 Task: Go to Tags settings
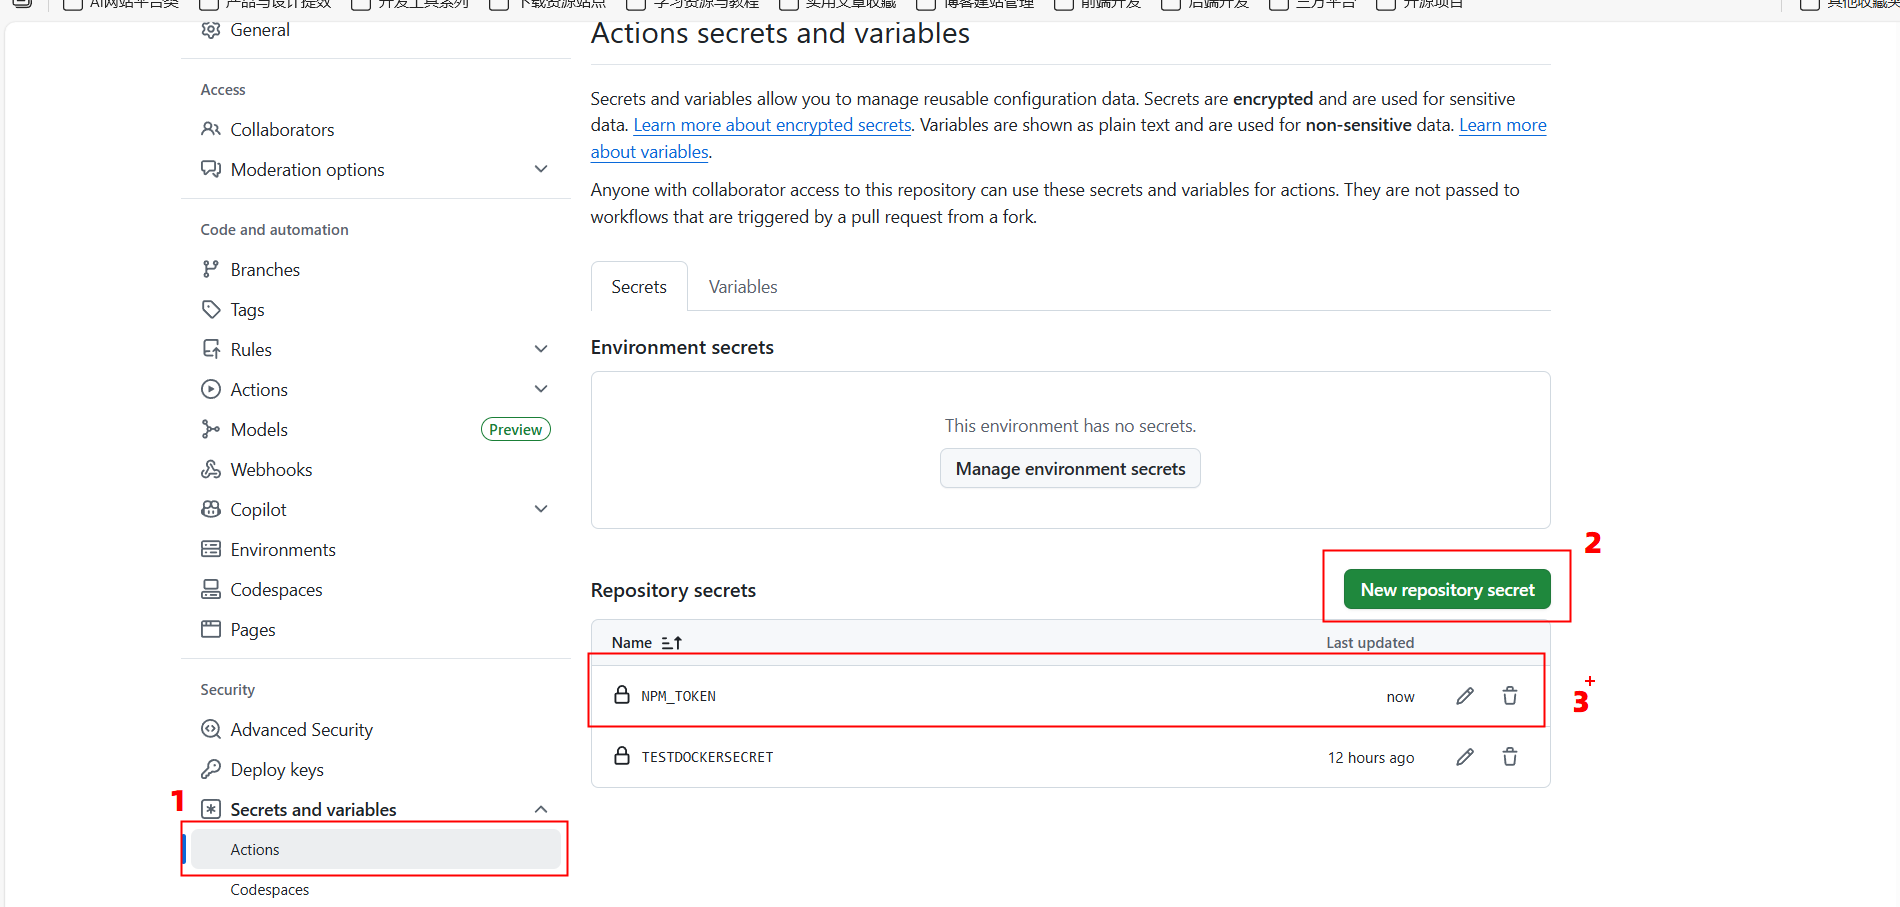click(247, 310)
